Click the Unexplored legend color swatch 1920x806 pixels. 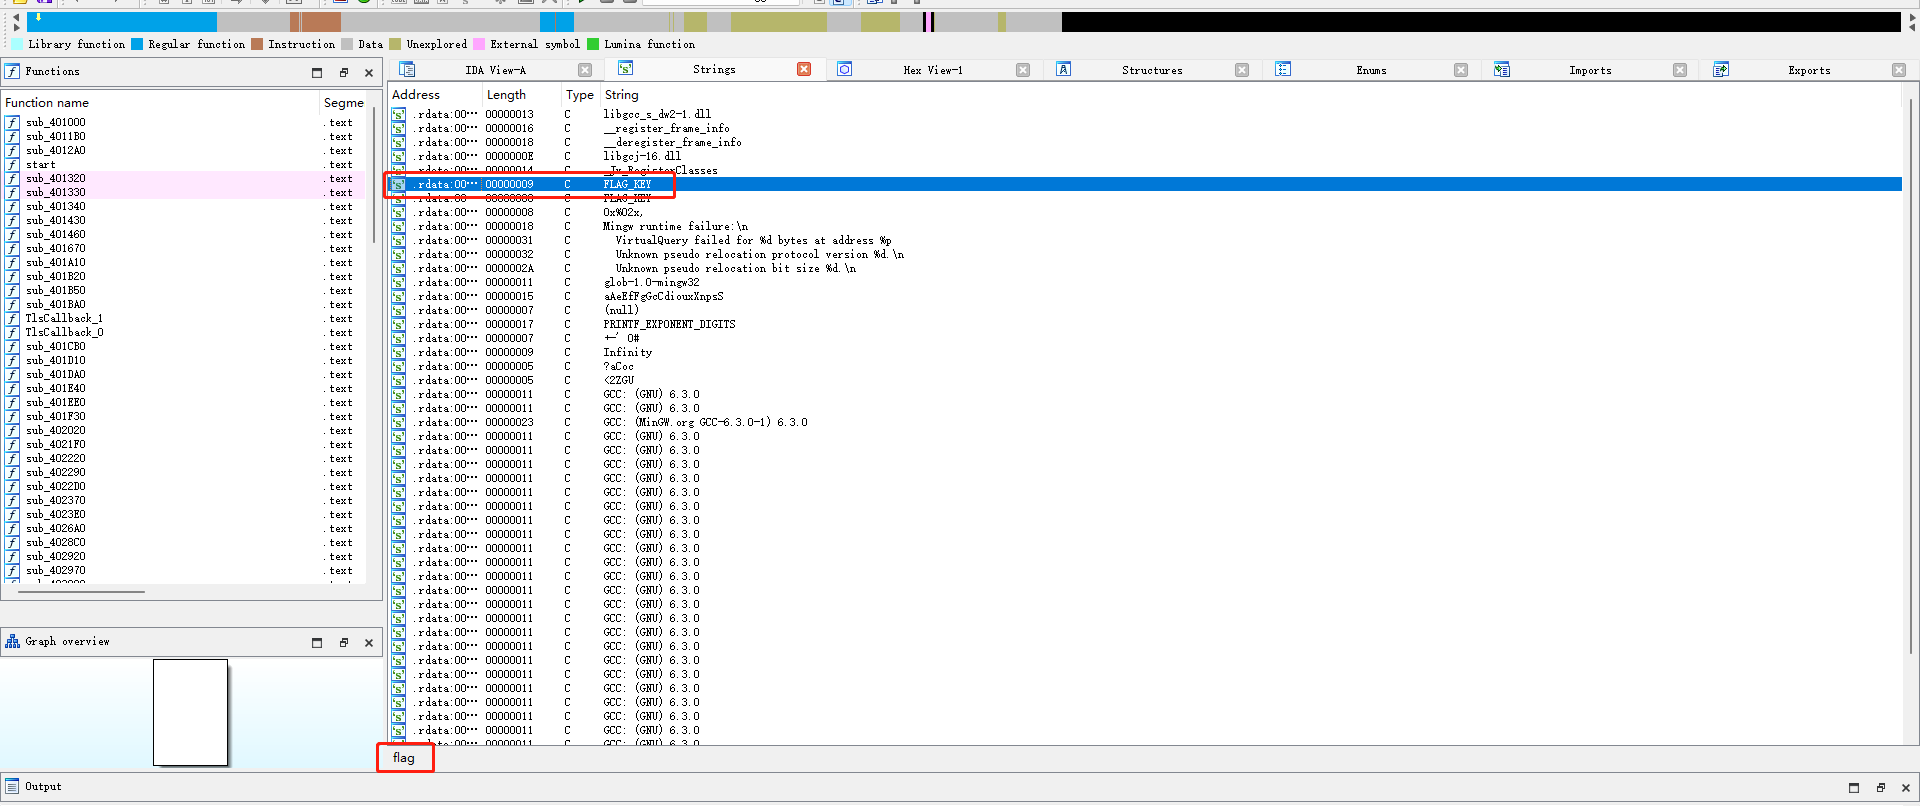(395, 44)
